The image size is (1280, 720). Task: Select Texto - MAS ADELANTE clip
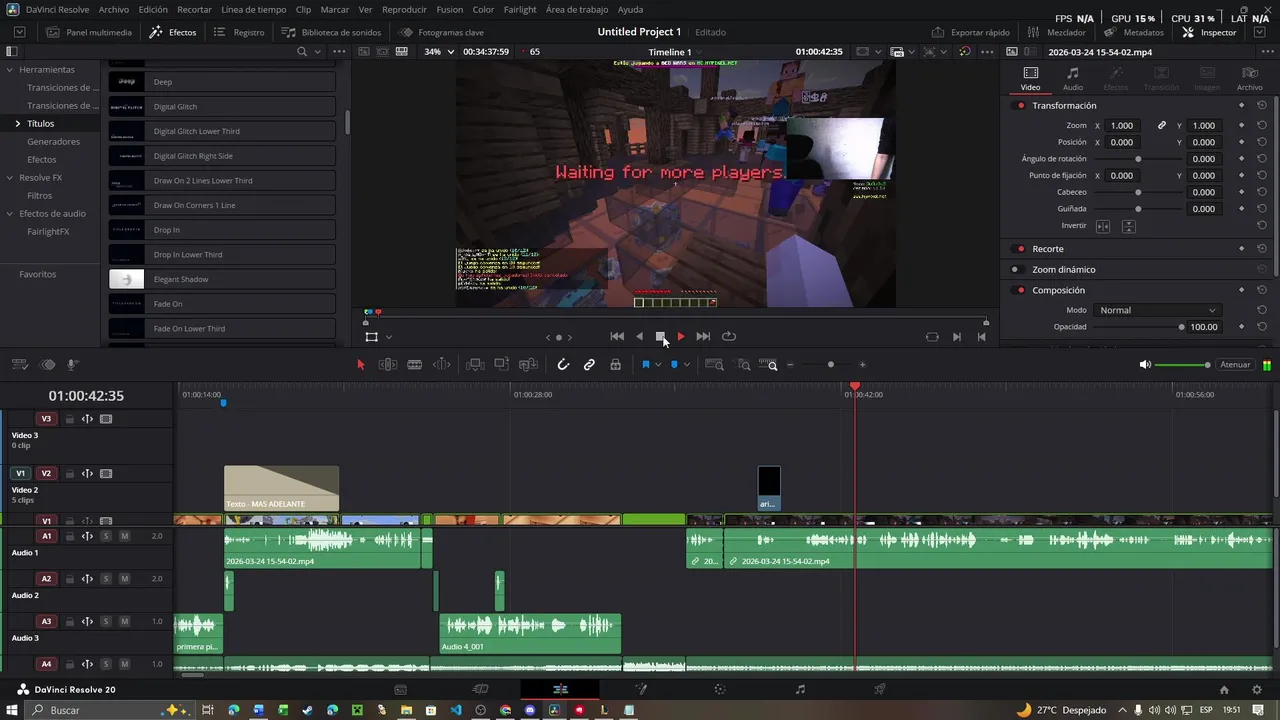pos(281,489)
